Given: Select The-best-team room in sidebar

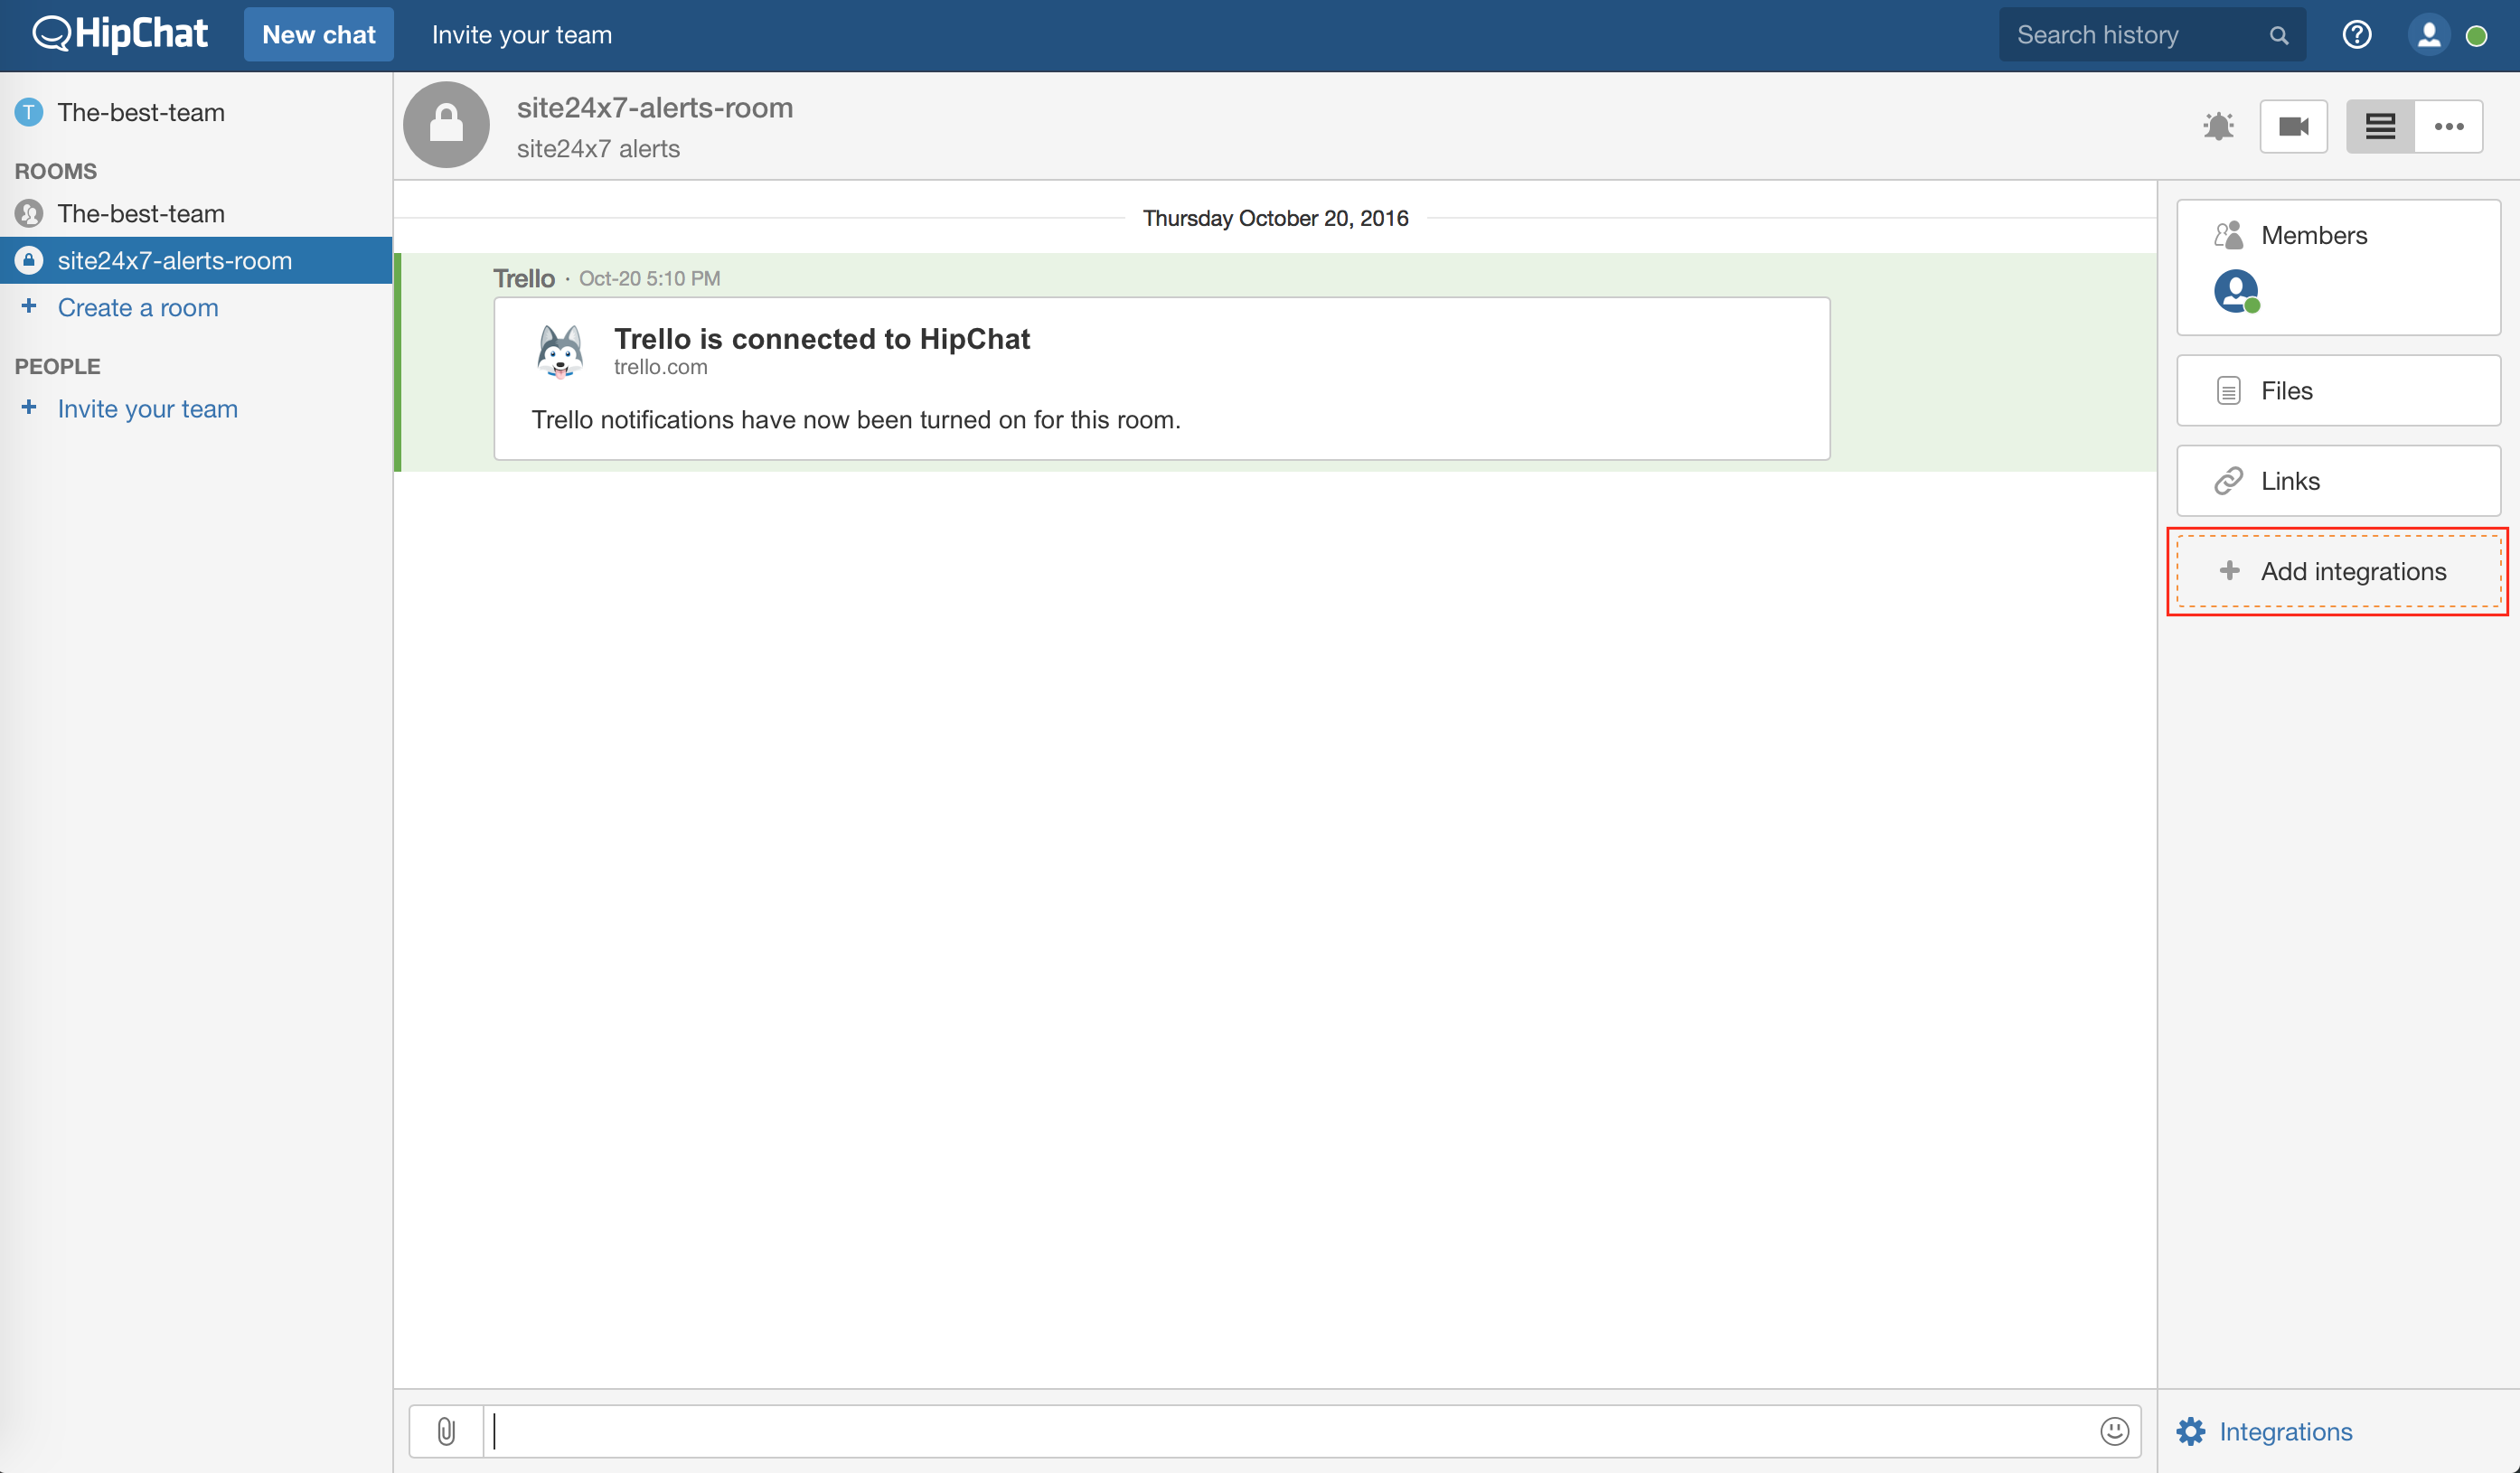Looking at the screenshot, I should pyautogui.click(x=140, y=213).
